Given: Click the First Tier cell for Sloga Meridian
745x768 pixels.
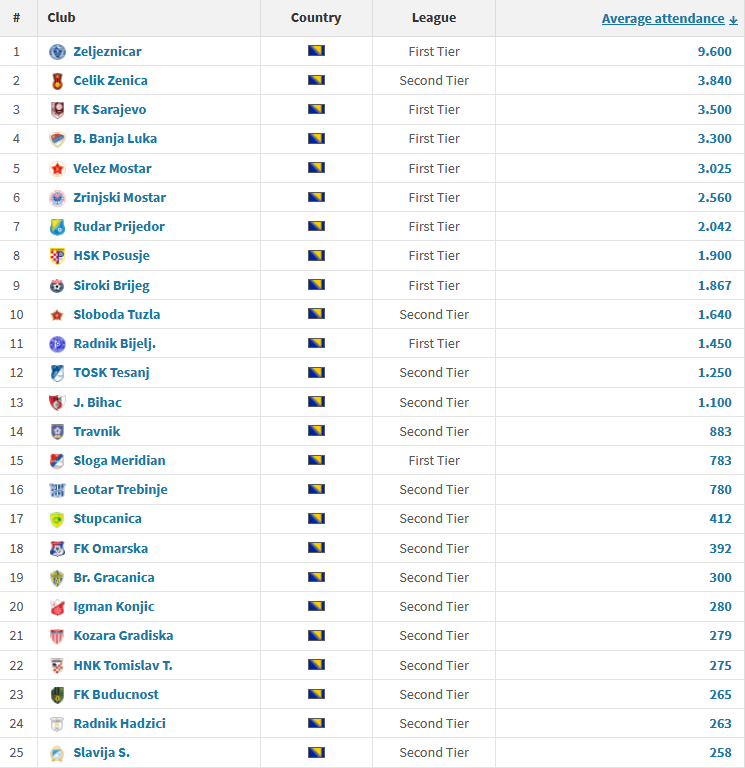Looking at the screenshot, I should [x=434, y=460].
